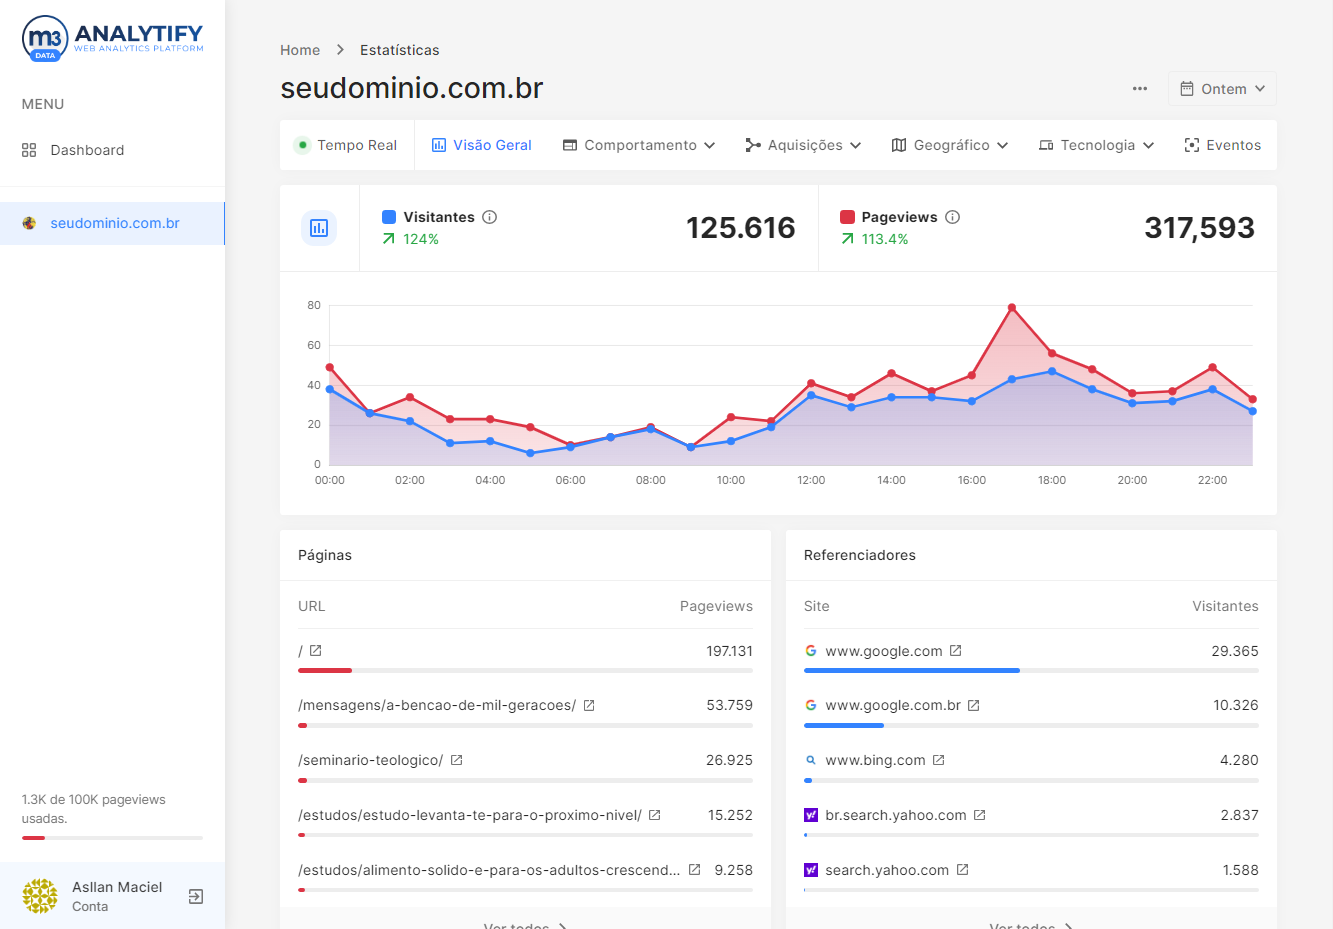Open external link icon for /seminario-teologico/

tap(457, 760)
